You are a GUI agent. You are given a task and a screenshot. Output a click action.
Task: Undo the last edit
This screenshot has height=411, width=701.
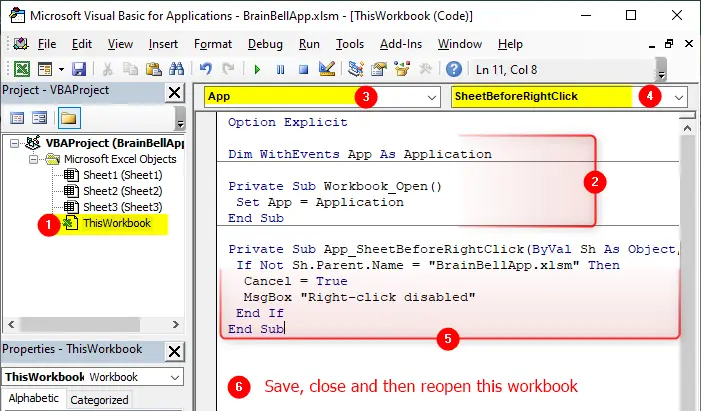coord(205,69)
